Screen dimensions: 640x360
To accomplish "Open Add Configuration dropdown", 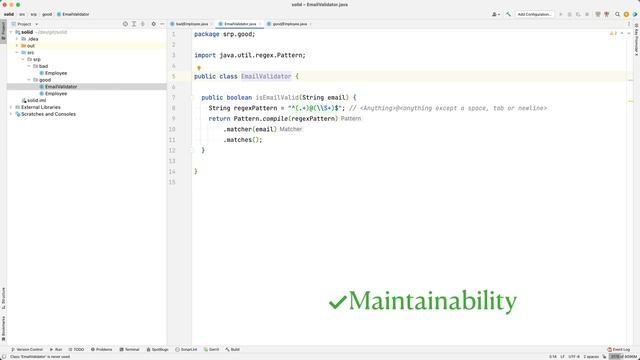I will 534,14.
